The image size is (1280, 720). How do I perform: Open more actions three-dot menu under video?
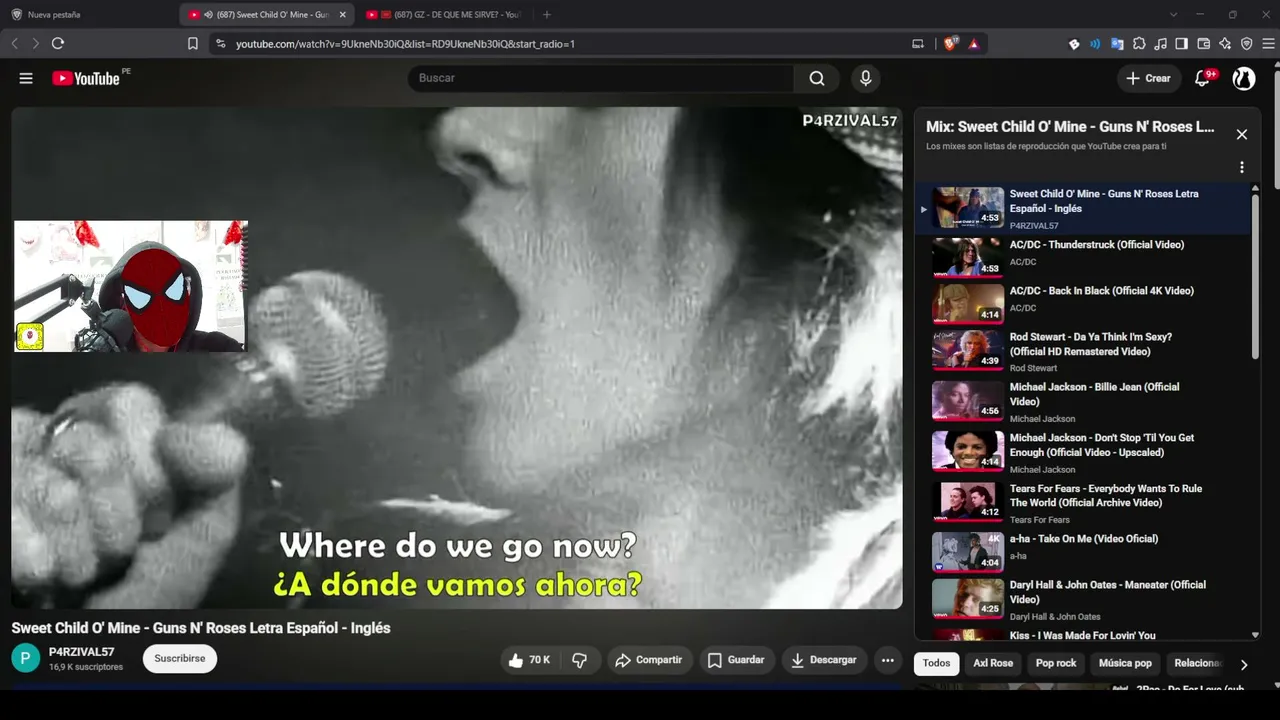(x=887, y=660)
